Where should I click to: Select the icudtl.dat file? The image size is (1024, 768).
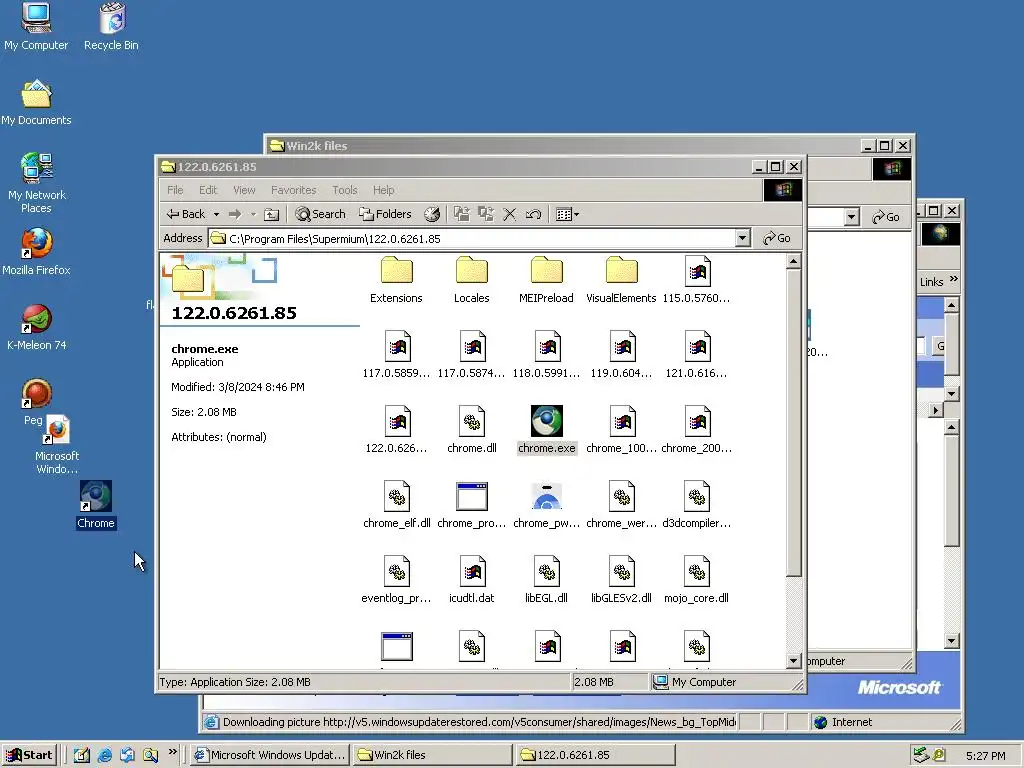tap(472, 581)
